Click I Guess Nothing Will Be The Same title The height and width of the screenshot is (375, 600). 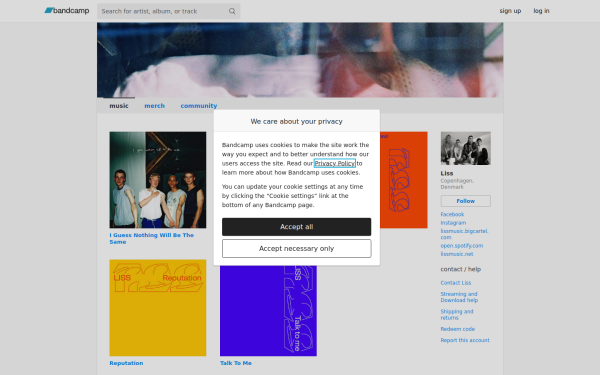[152, 238]
